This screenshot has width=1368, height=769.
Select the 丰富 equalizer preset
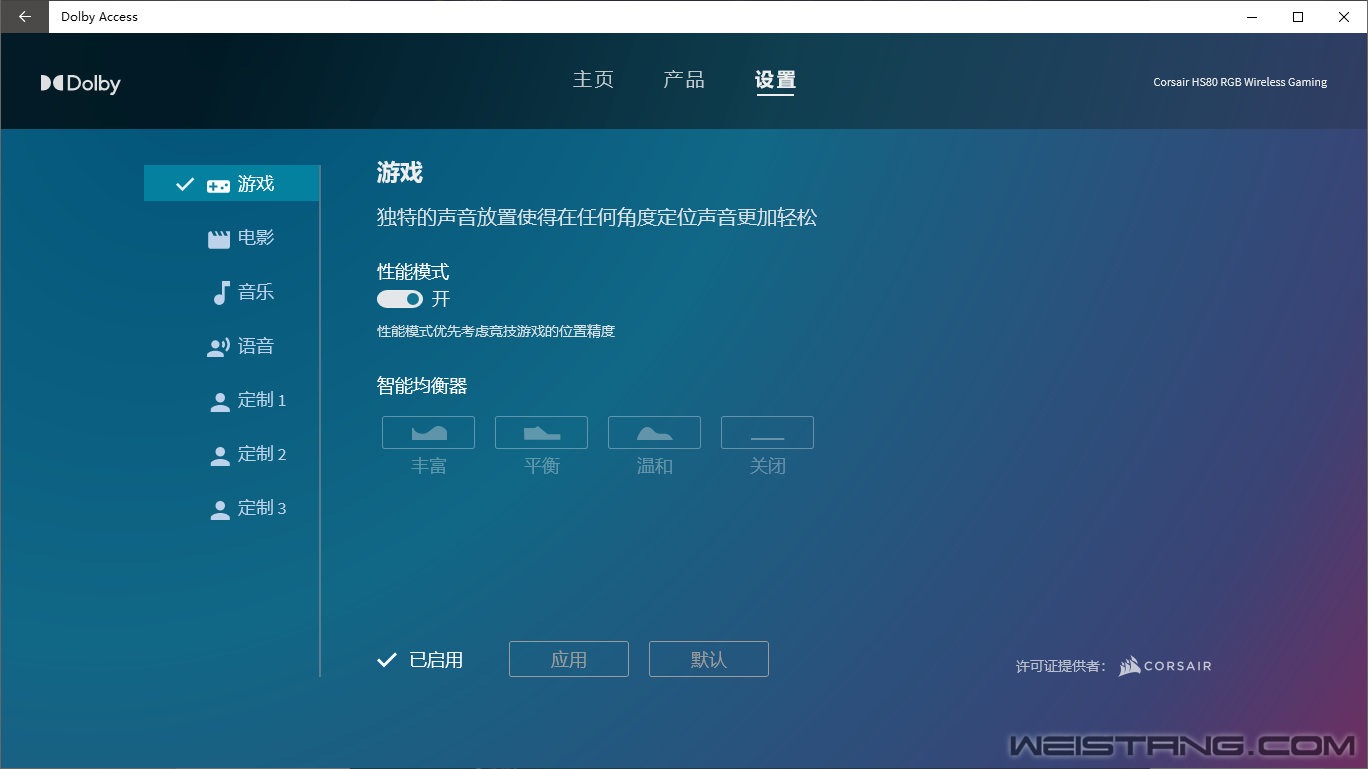[x=428, y=433]
